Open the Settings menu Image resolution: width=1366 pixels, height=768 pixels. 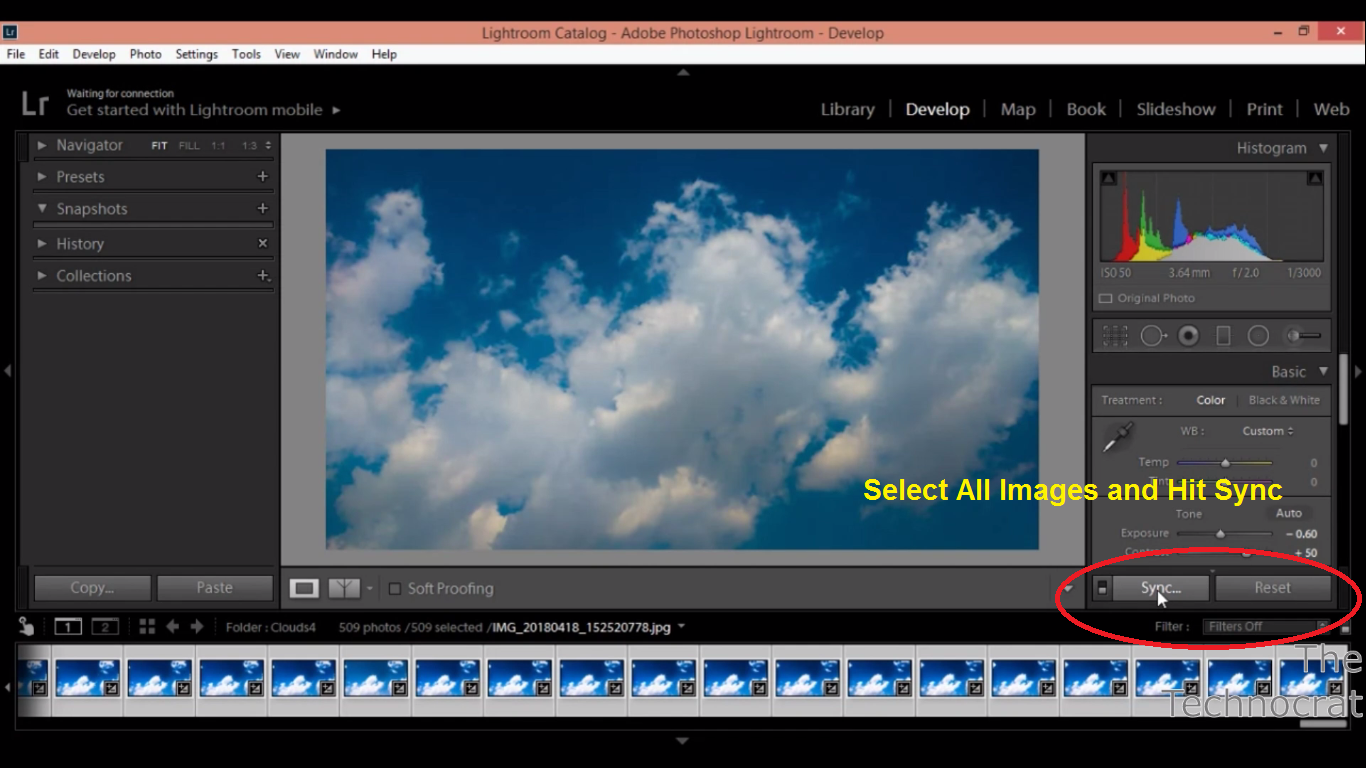pos(196,54)
